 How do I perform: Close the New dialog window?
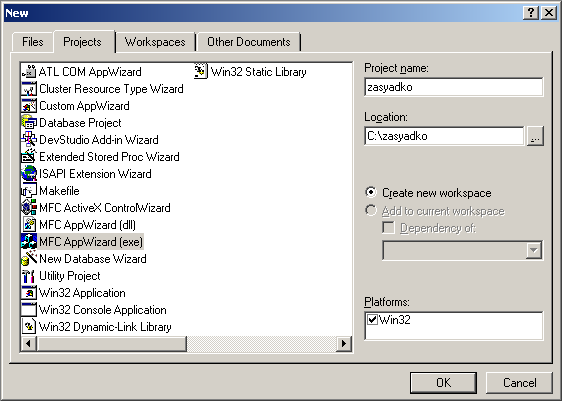[x=548, y=13]
